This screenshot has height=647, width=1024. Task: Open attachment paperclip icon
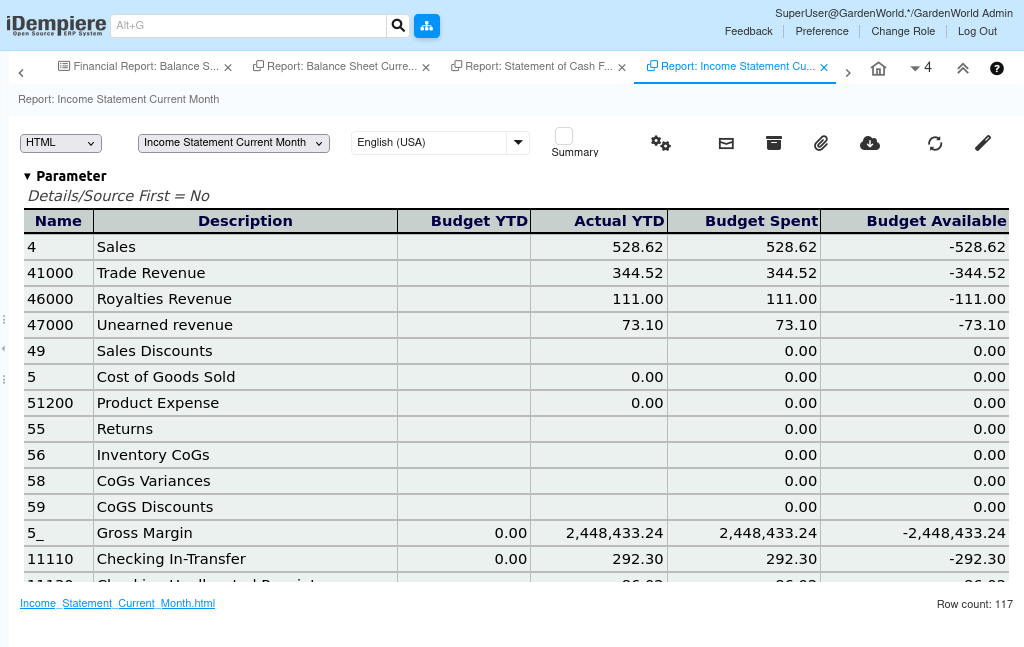tap(821, 143)
